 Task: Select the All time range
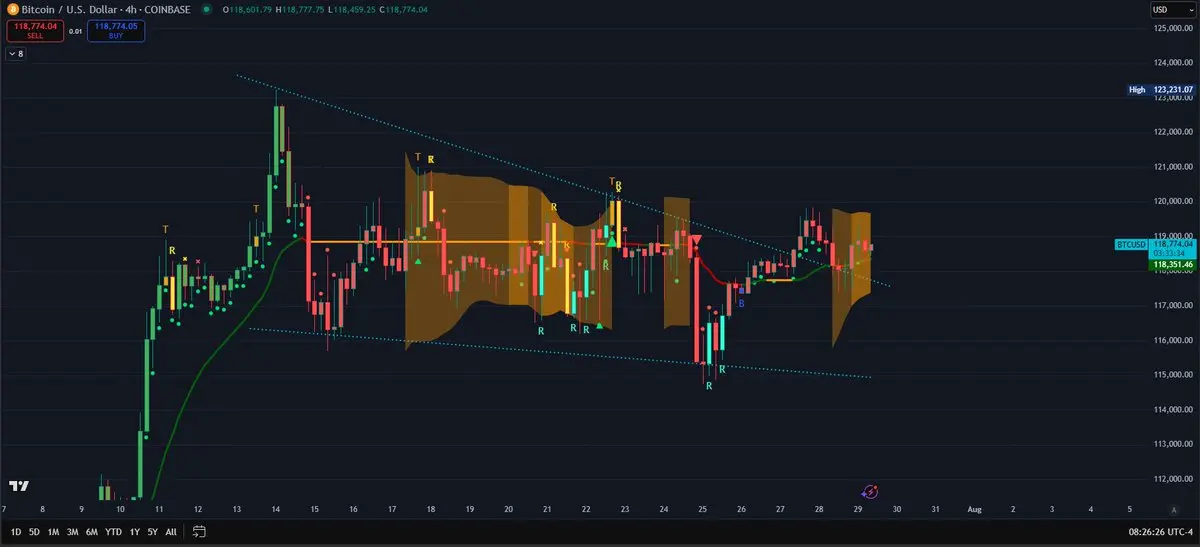click(171, 531)
